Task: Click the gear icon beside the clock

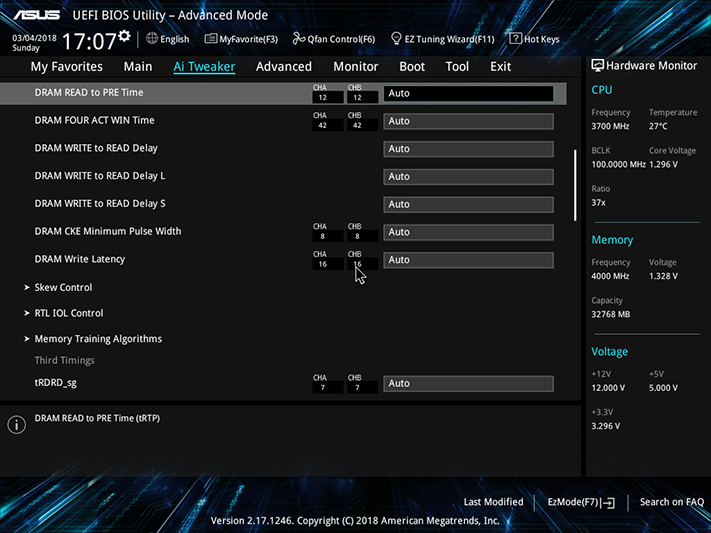Action: (124, 36)
